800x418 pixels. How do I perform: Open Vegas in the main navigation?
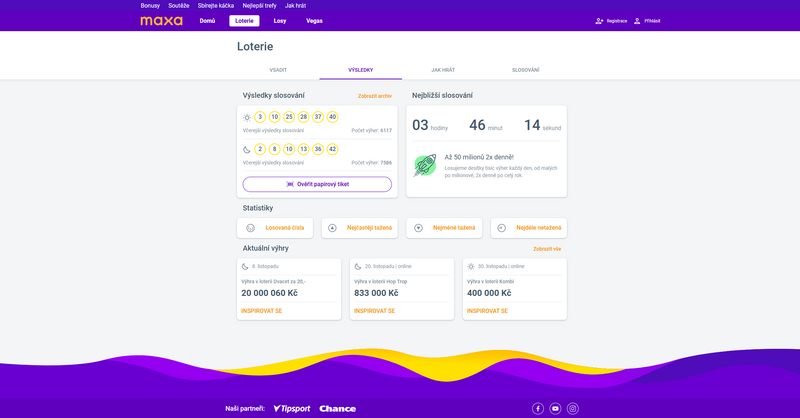(314, 20)
